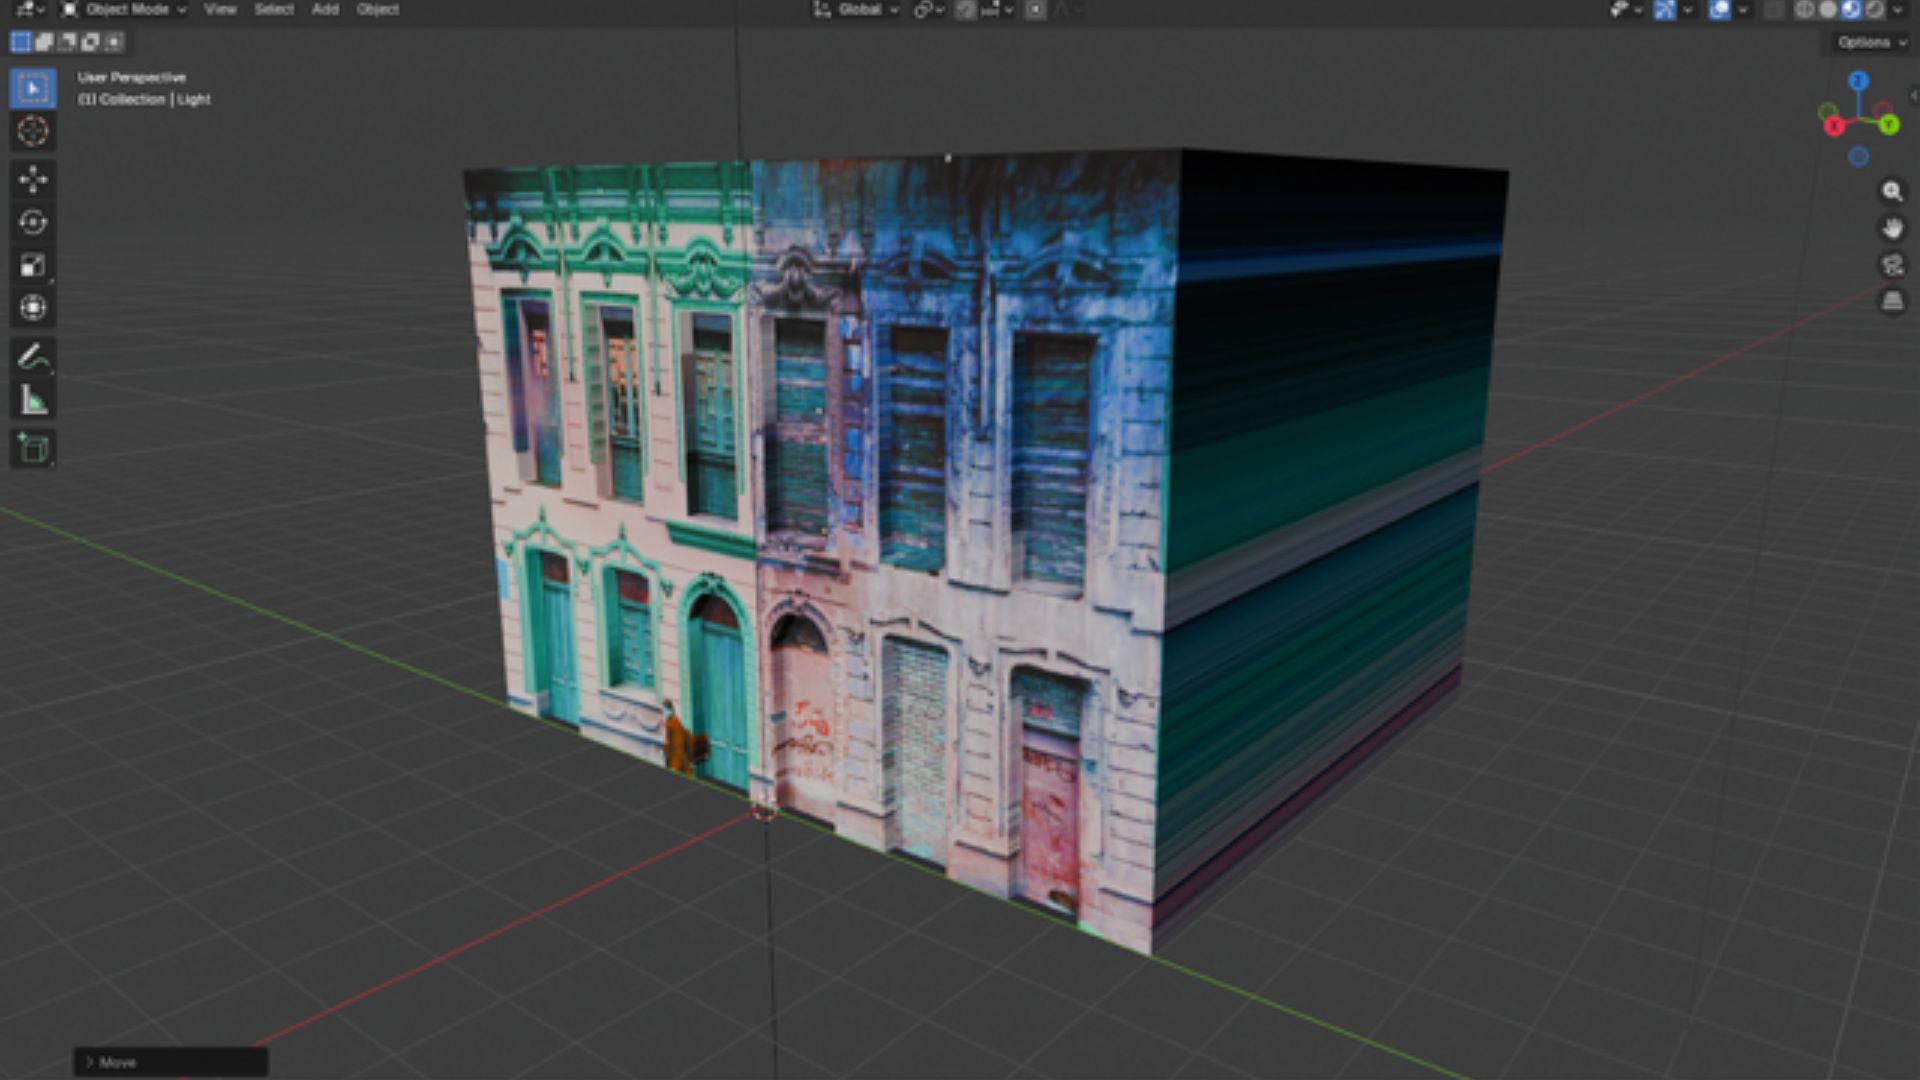The image size is (1920, 1080).
Task: Pick the Rotate tool
Action: click(33, 222)
